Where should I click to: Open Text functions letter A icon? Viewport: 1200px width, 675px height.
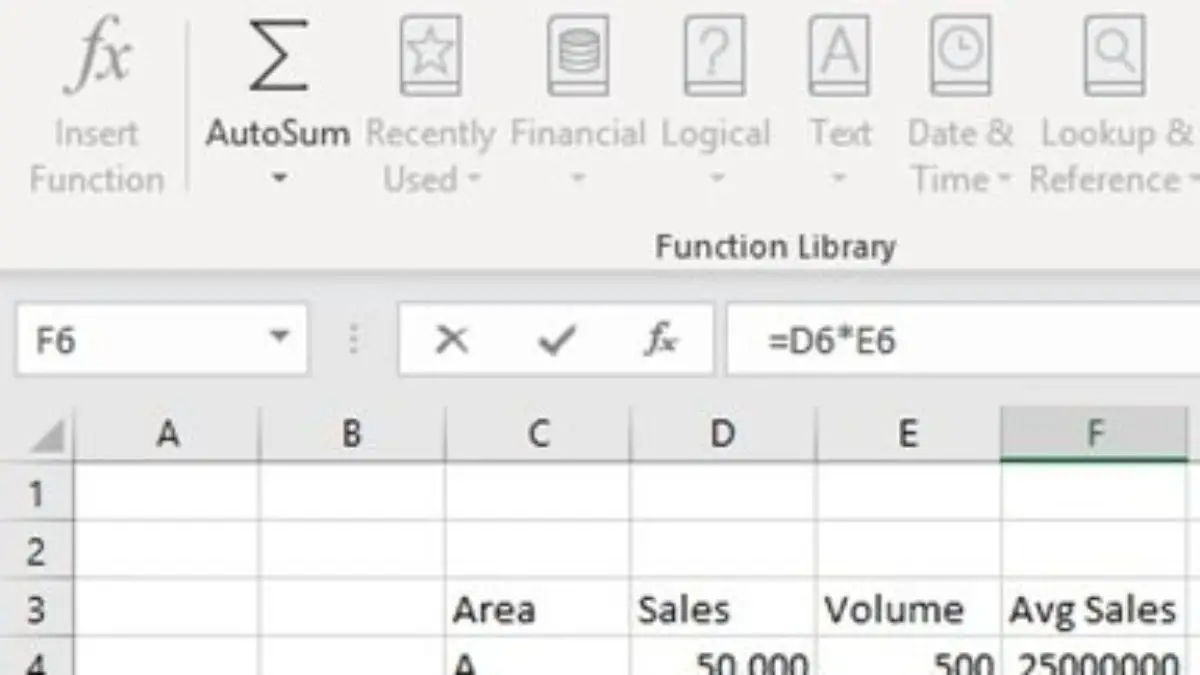pos(839,56)
